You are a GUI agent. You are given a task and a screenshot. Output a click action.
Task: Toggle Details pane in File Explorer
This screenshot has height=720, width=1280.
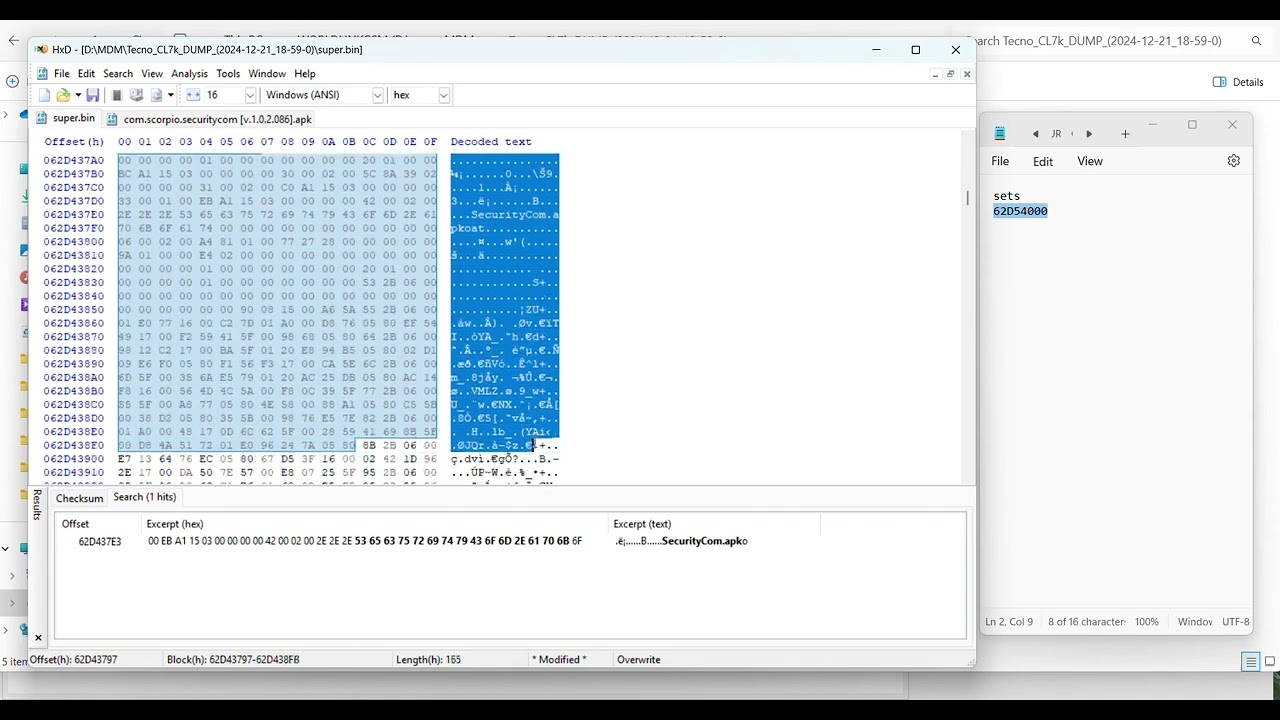[1238, 82]
